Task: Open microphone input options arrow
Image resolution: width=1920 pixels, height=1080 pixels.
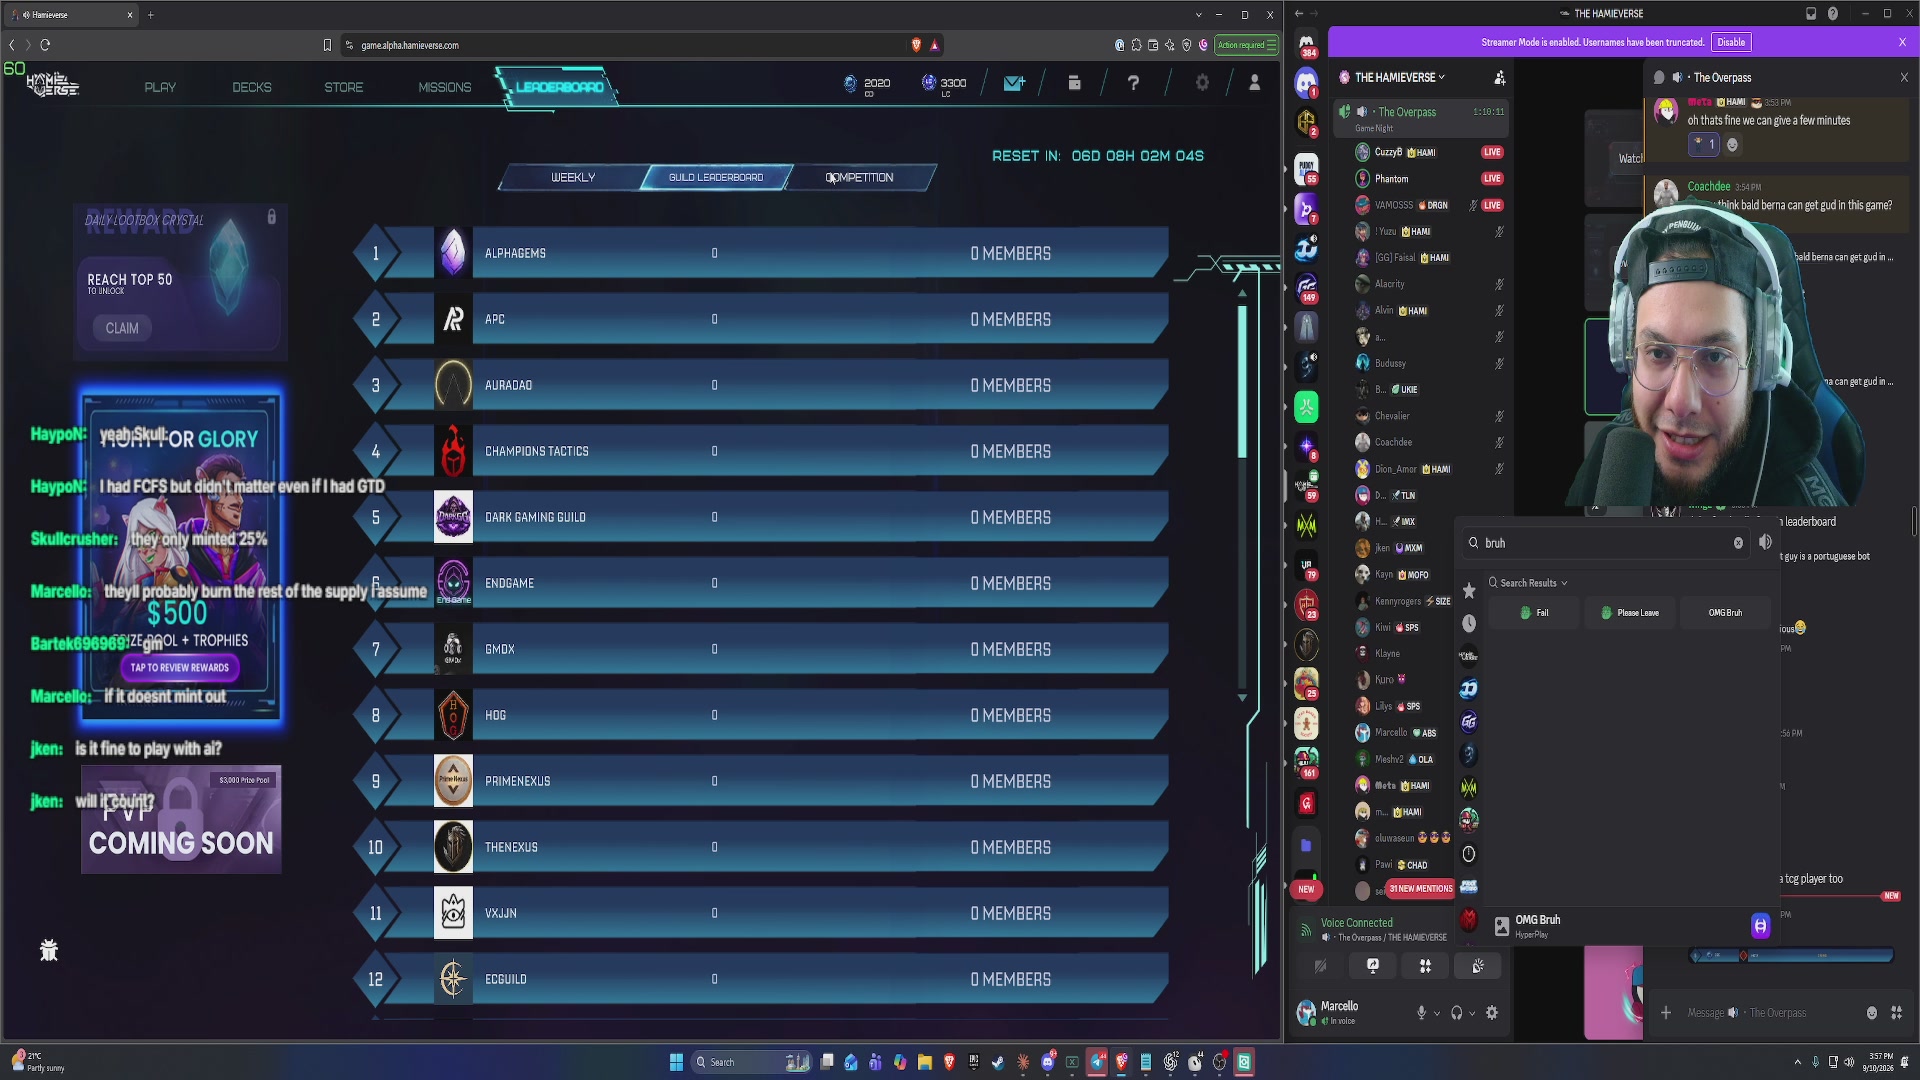Action: 1437,1014
